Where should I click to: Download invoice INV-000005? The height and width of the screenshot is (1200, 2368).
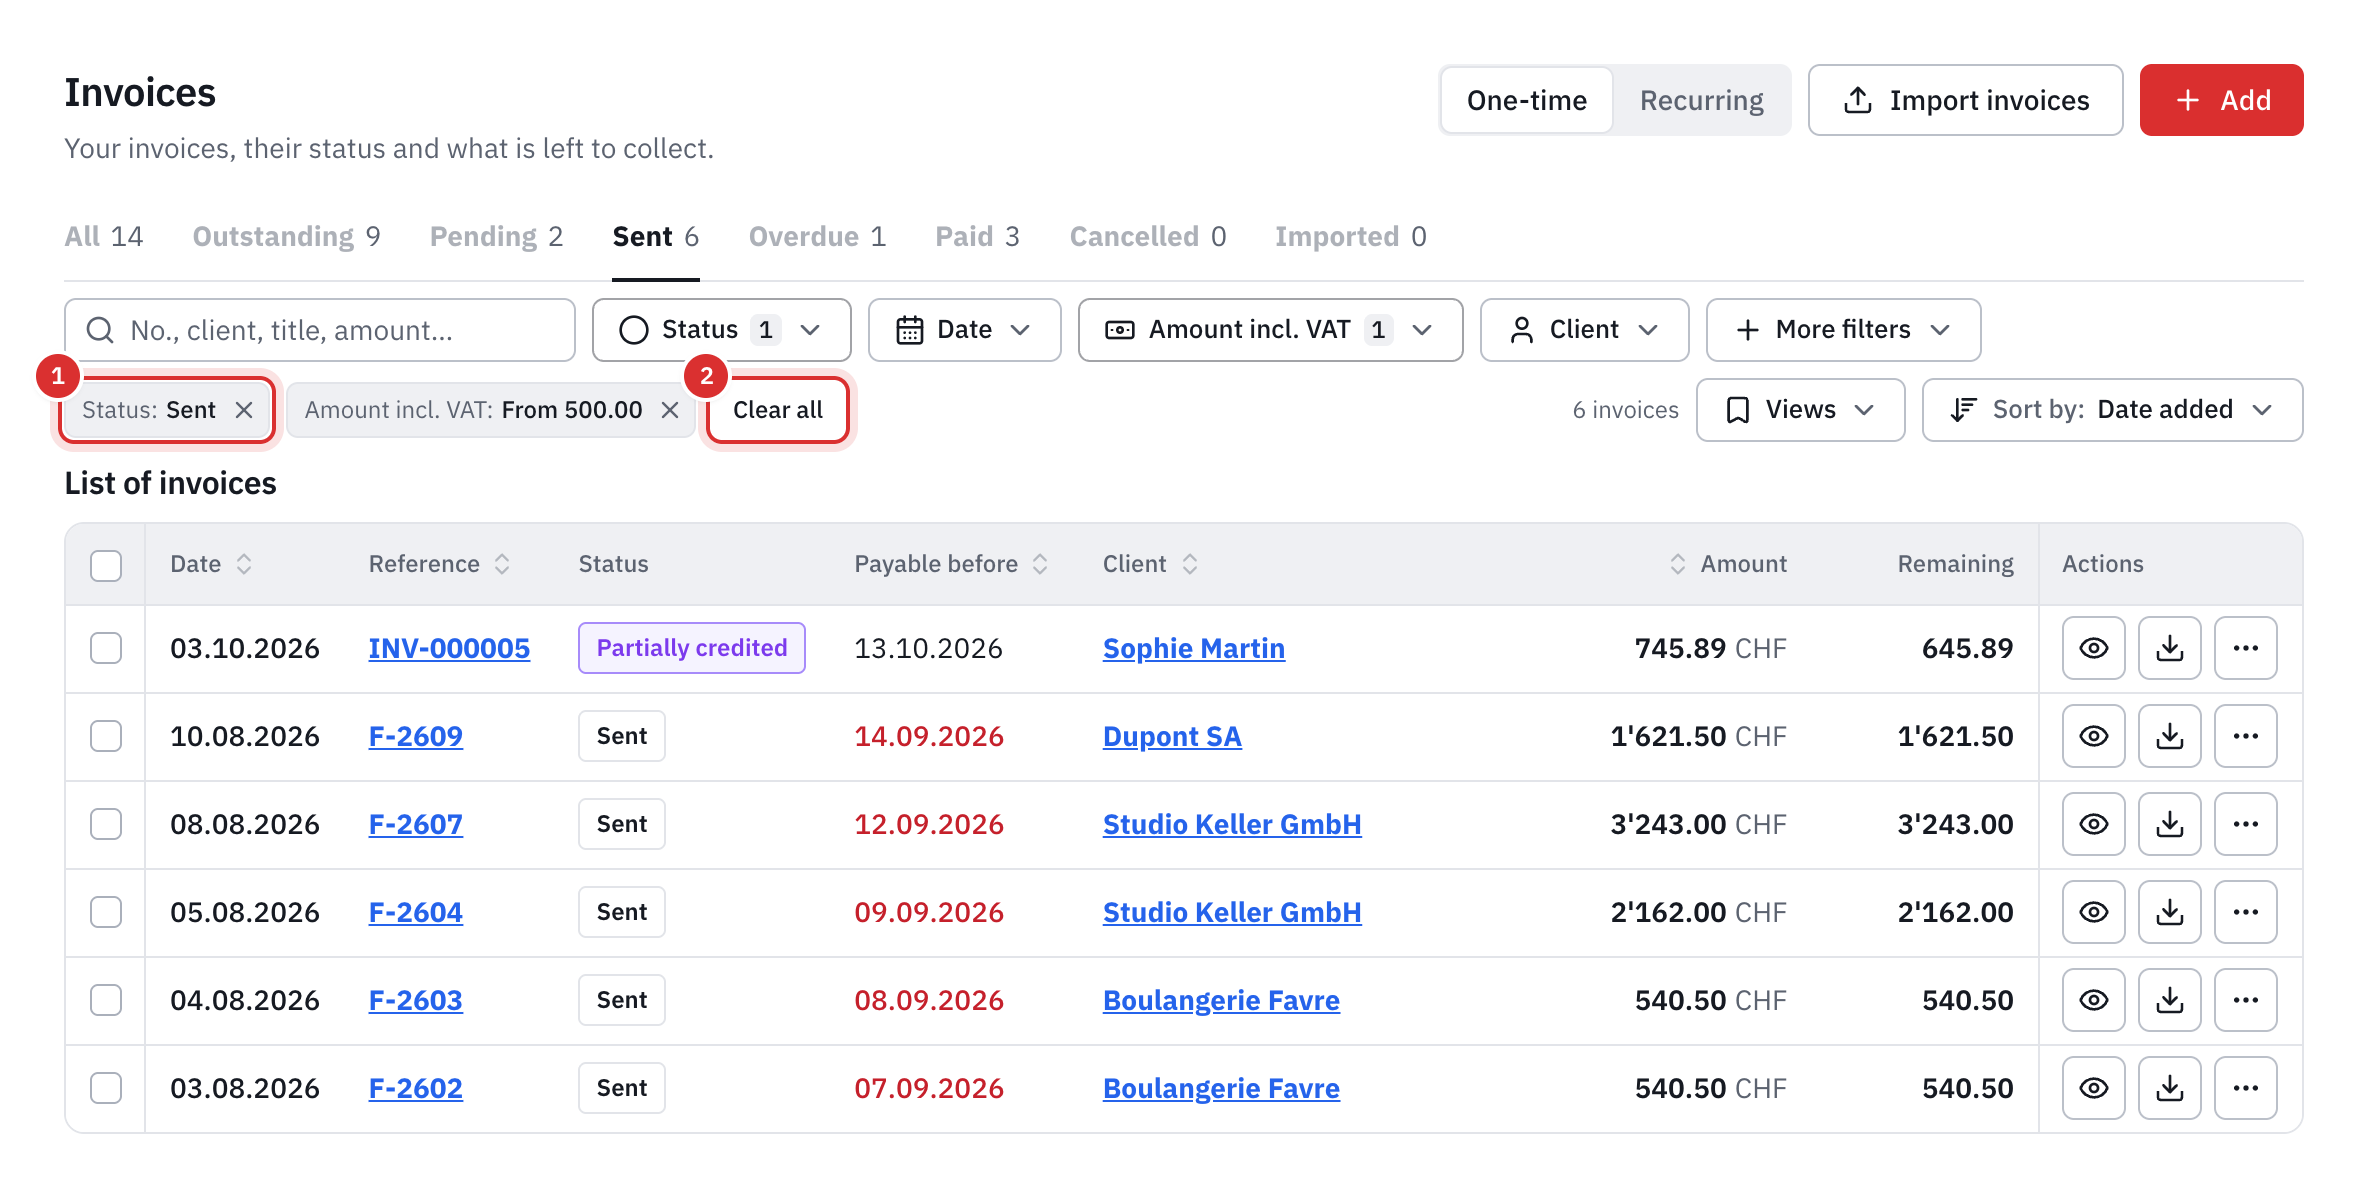(2169, 648)
